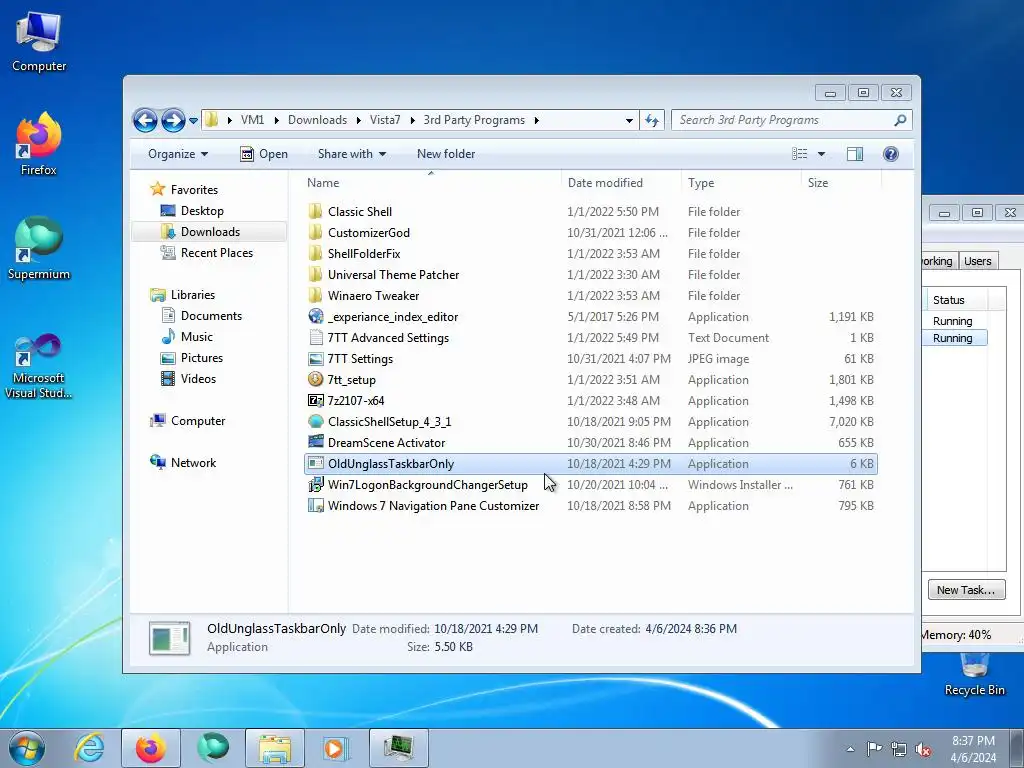
Task: Click the VM1 breadcrumb in address bar
Action: [252, 120]
